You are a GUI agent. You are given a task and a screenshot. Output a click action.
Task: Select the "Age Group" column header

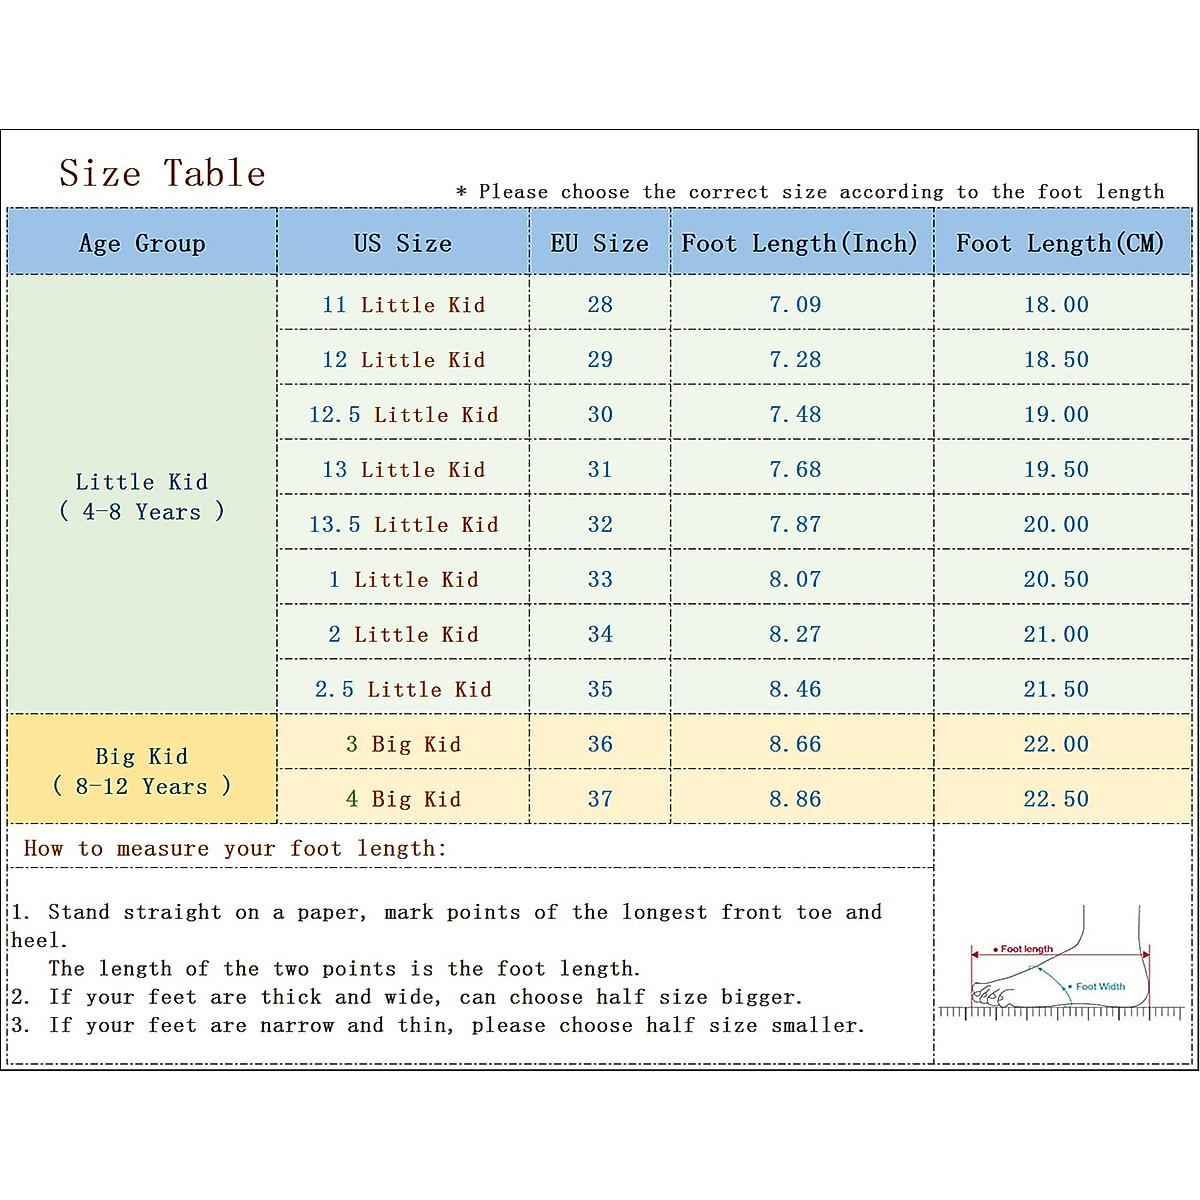click(142, 243)
